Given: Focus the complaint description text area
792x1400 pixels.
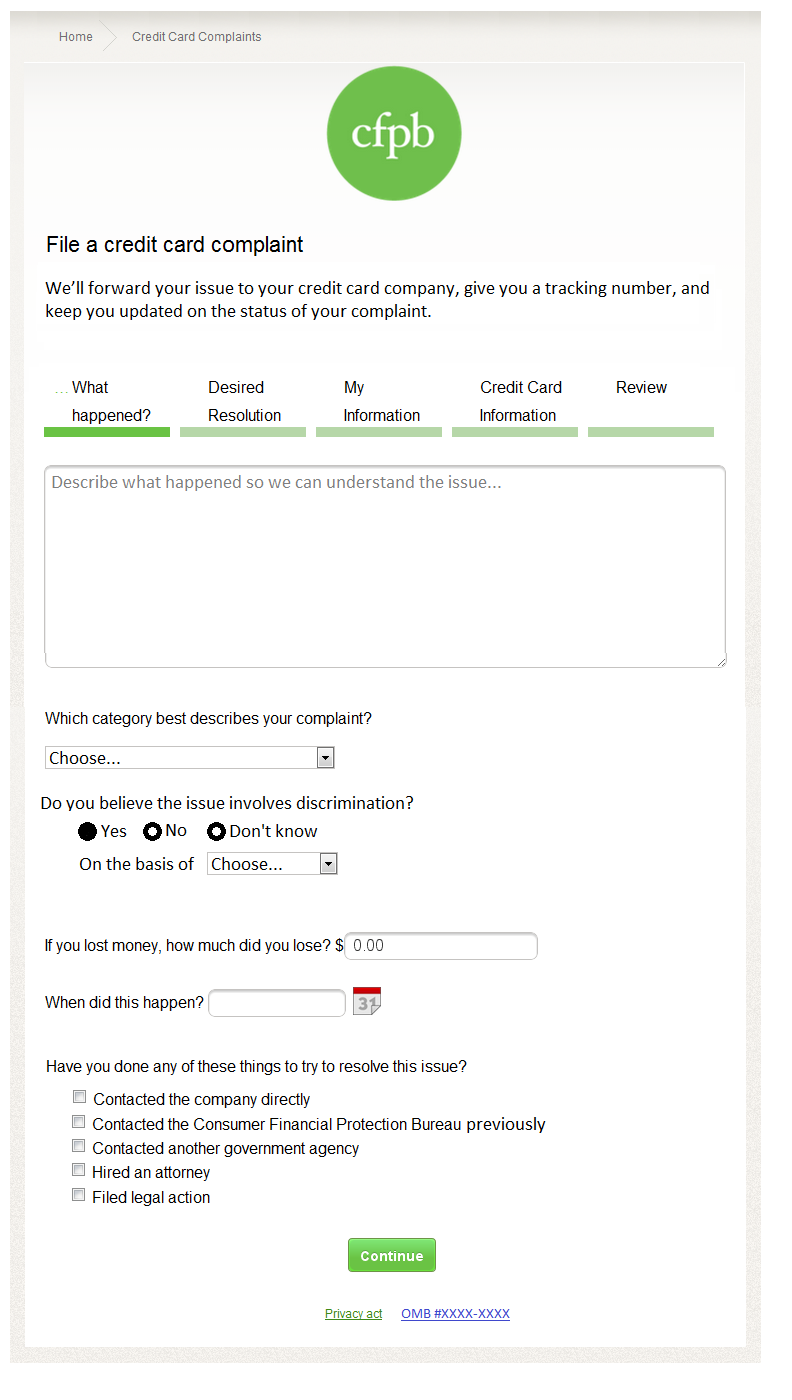Looking at the screenshot, I should click(x=385, y=566).
